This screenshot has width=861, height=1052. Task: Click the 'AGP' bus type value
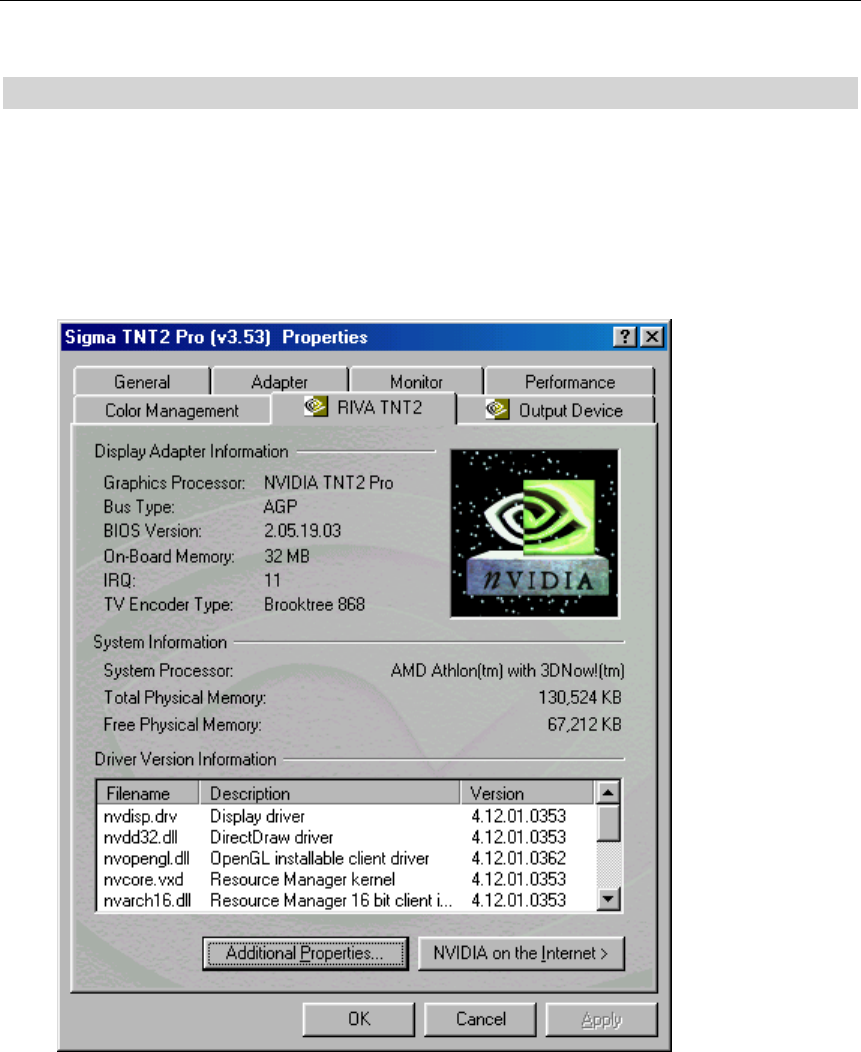click(280, 507)
